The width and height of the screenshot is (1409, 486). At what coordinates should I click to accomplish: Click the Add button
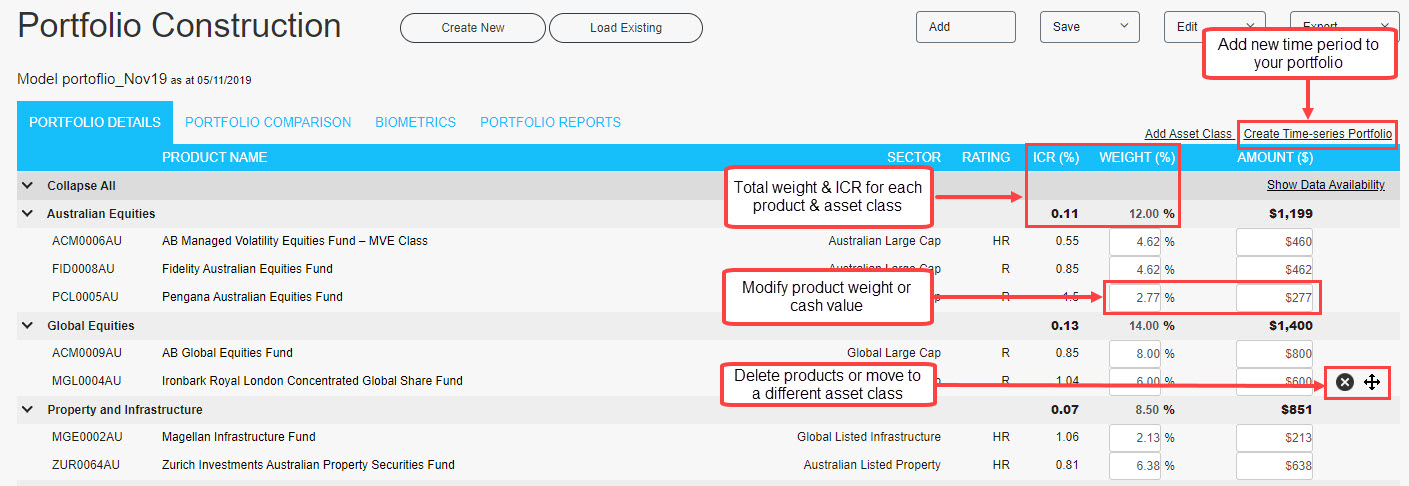(965, 27)
